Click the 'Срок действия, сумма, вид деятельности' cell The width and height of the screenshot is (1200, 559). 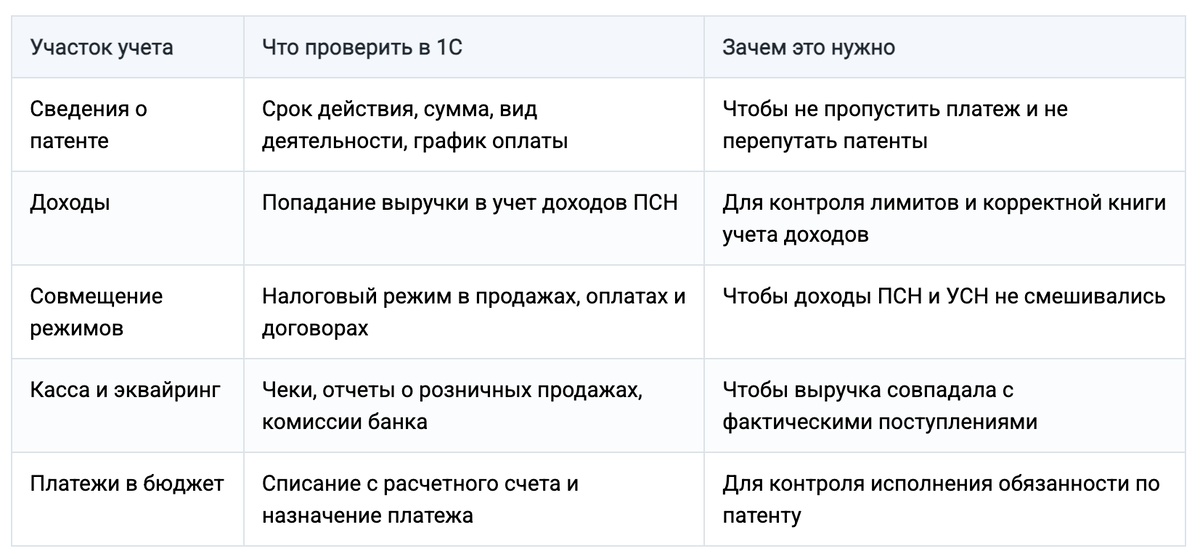(x=474, y=125)
